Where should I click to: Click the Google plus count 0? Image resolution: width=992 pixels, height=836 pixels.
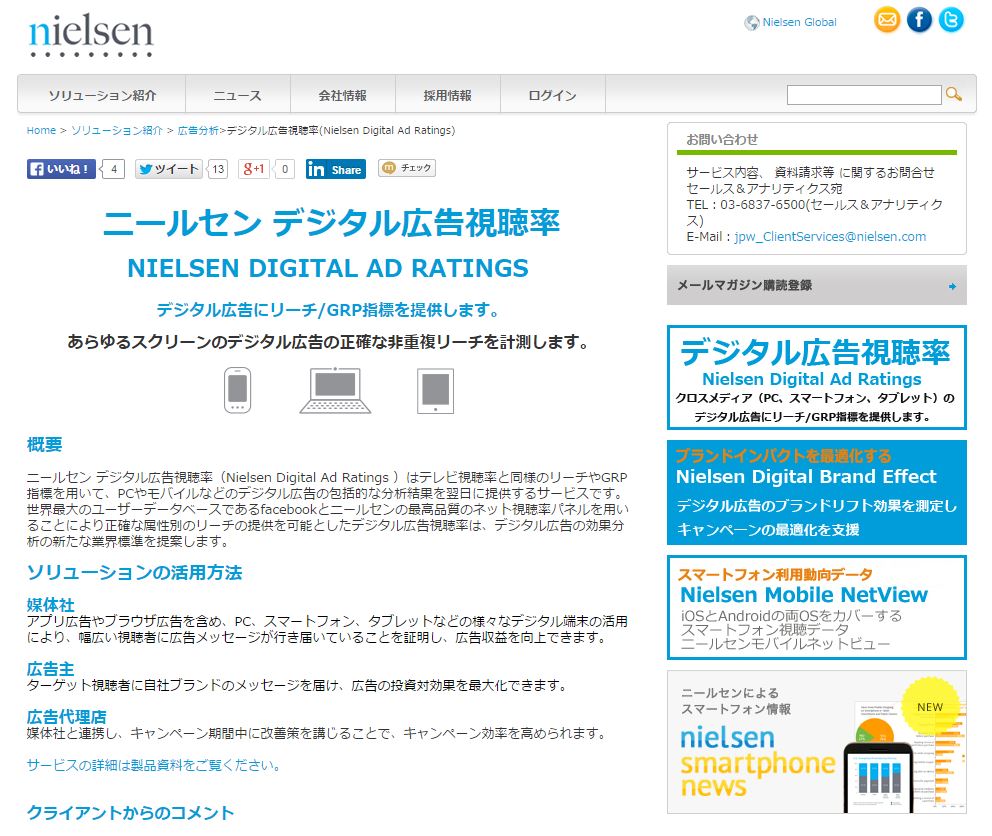285,169
